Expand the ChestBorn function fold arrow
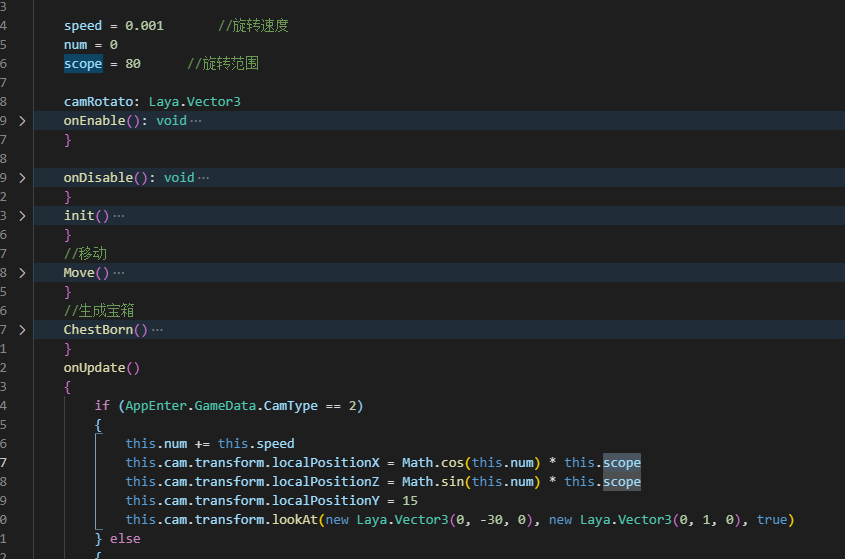 22,330
